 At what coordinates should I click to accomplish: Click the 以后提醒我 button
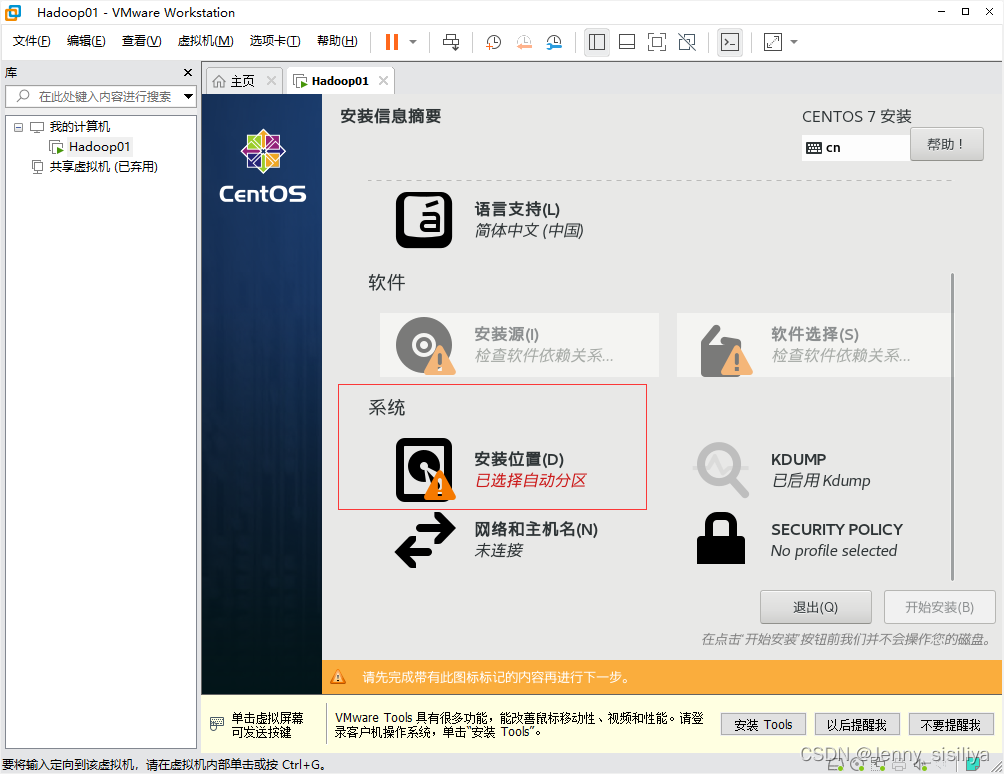coord(857,725)
